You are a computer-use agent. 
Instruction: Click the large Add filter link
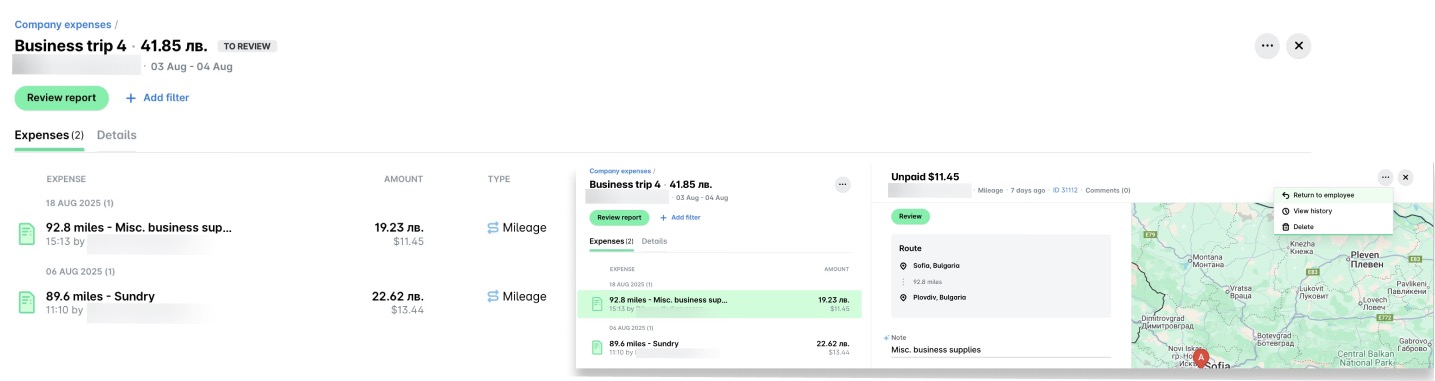pos(166,98)
